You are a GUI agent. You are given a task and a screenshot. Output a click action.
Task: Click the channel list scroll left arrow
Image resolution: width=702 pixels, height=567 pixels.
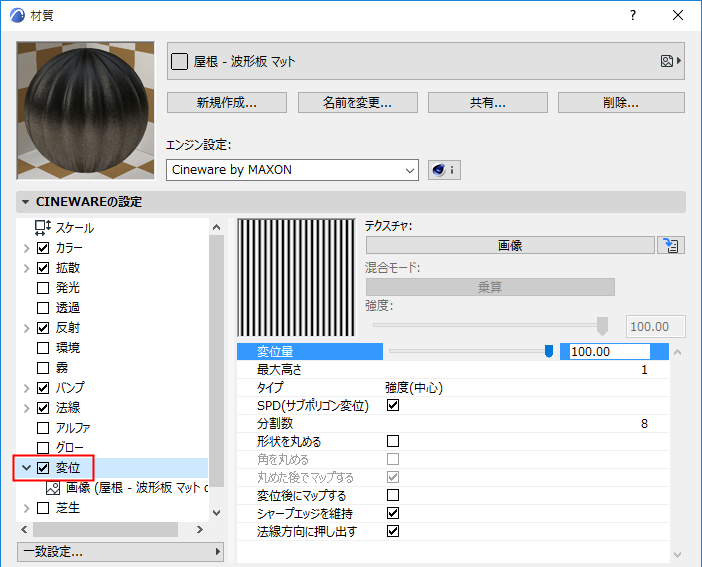[24, 529]
